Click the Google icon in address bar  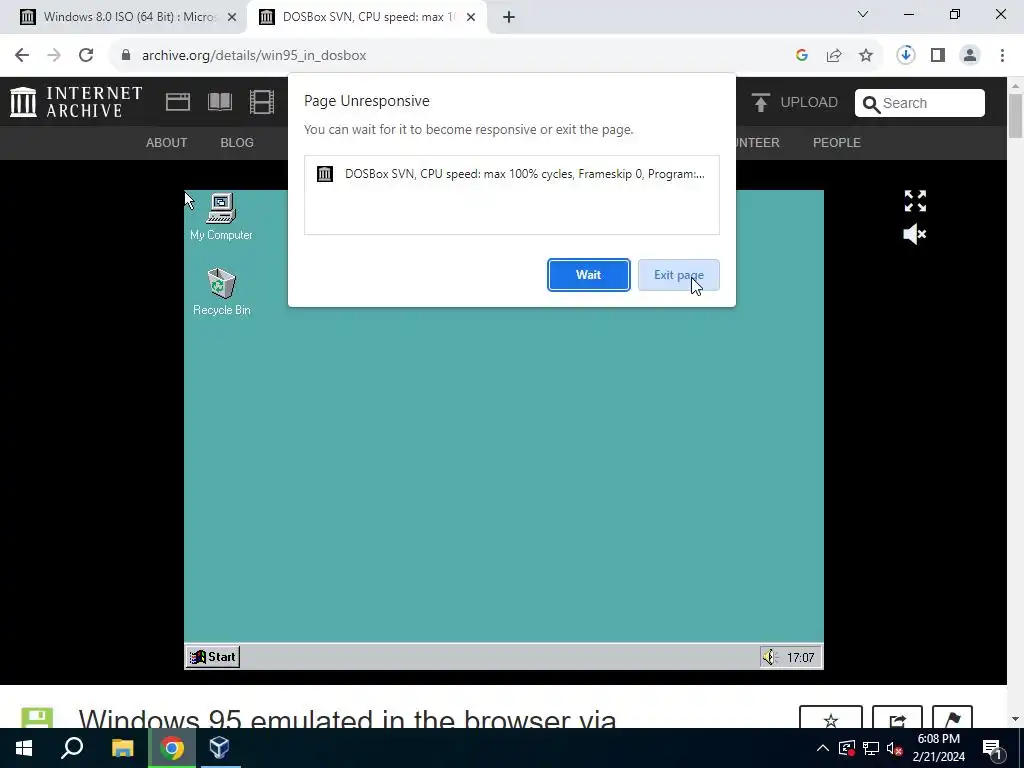(802, 56)
